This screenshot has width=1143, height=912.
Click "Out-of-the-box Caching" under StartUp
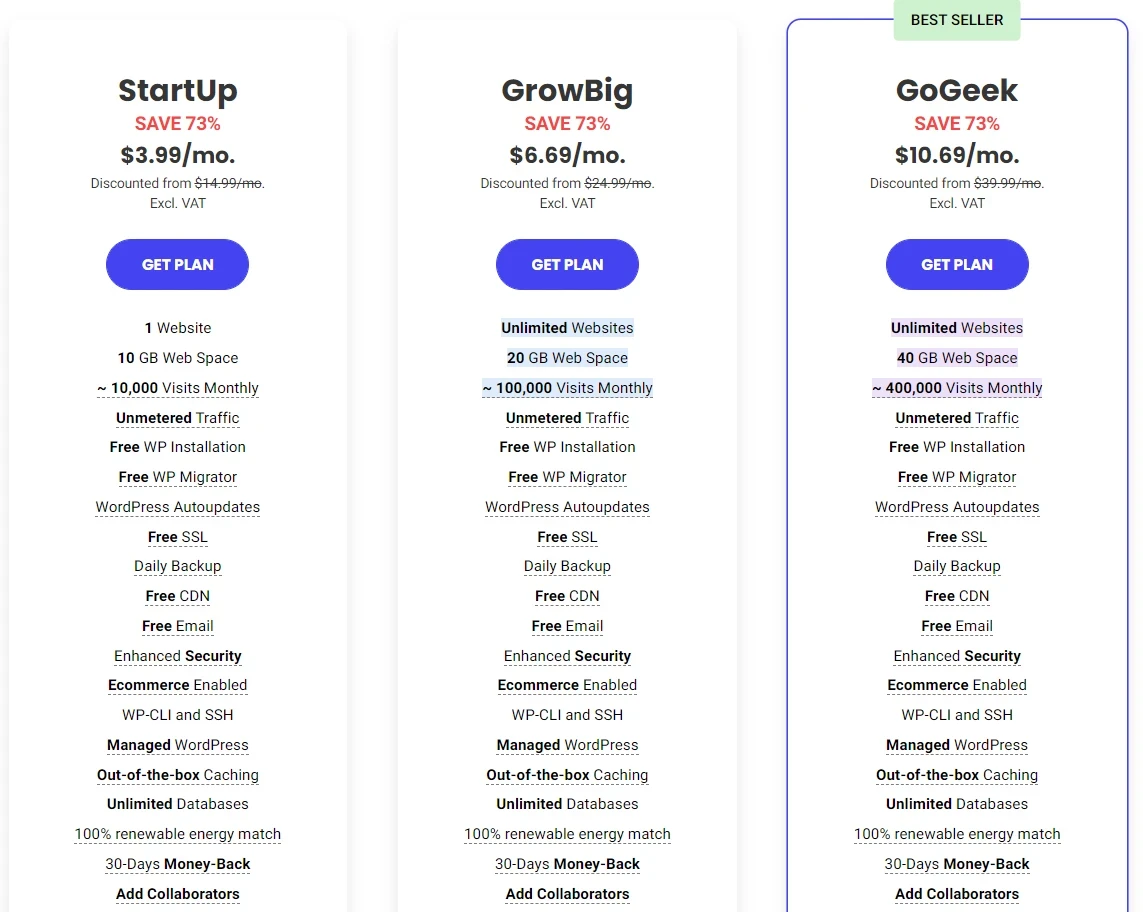178,775
